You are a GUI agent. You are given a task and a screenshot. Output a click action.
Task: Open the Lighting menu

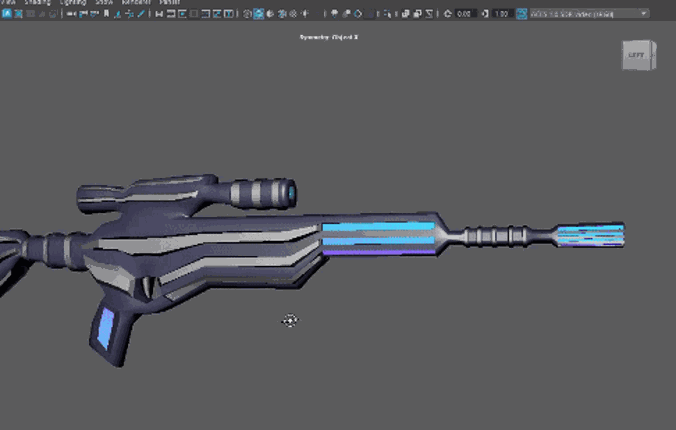pos(73,3)
